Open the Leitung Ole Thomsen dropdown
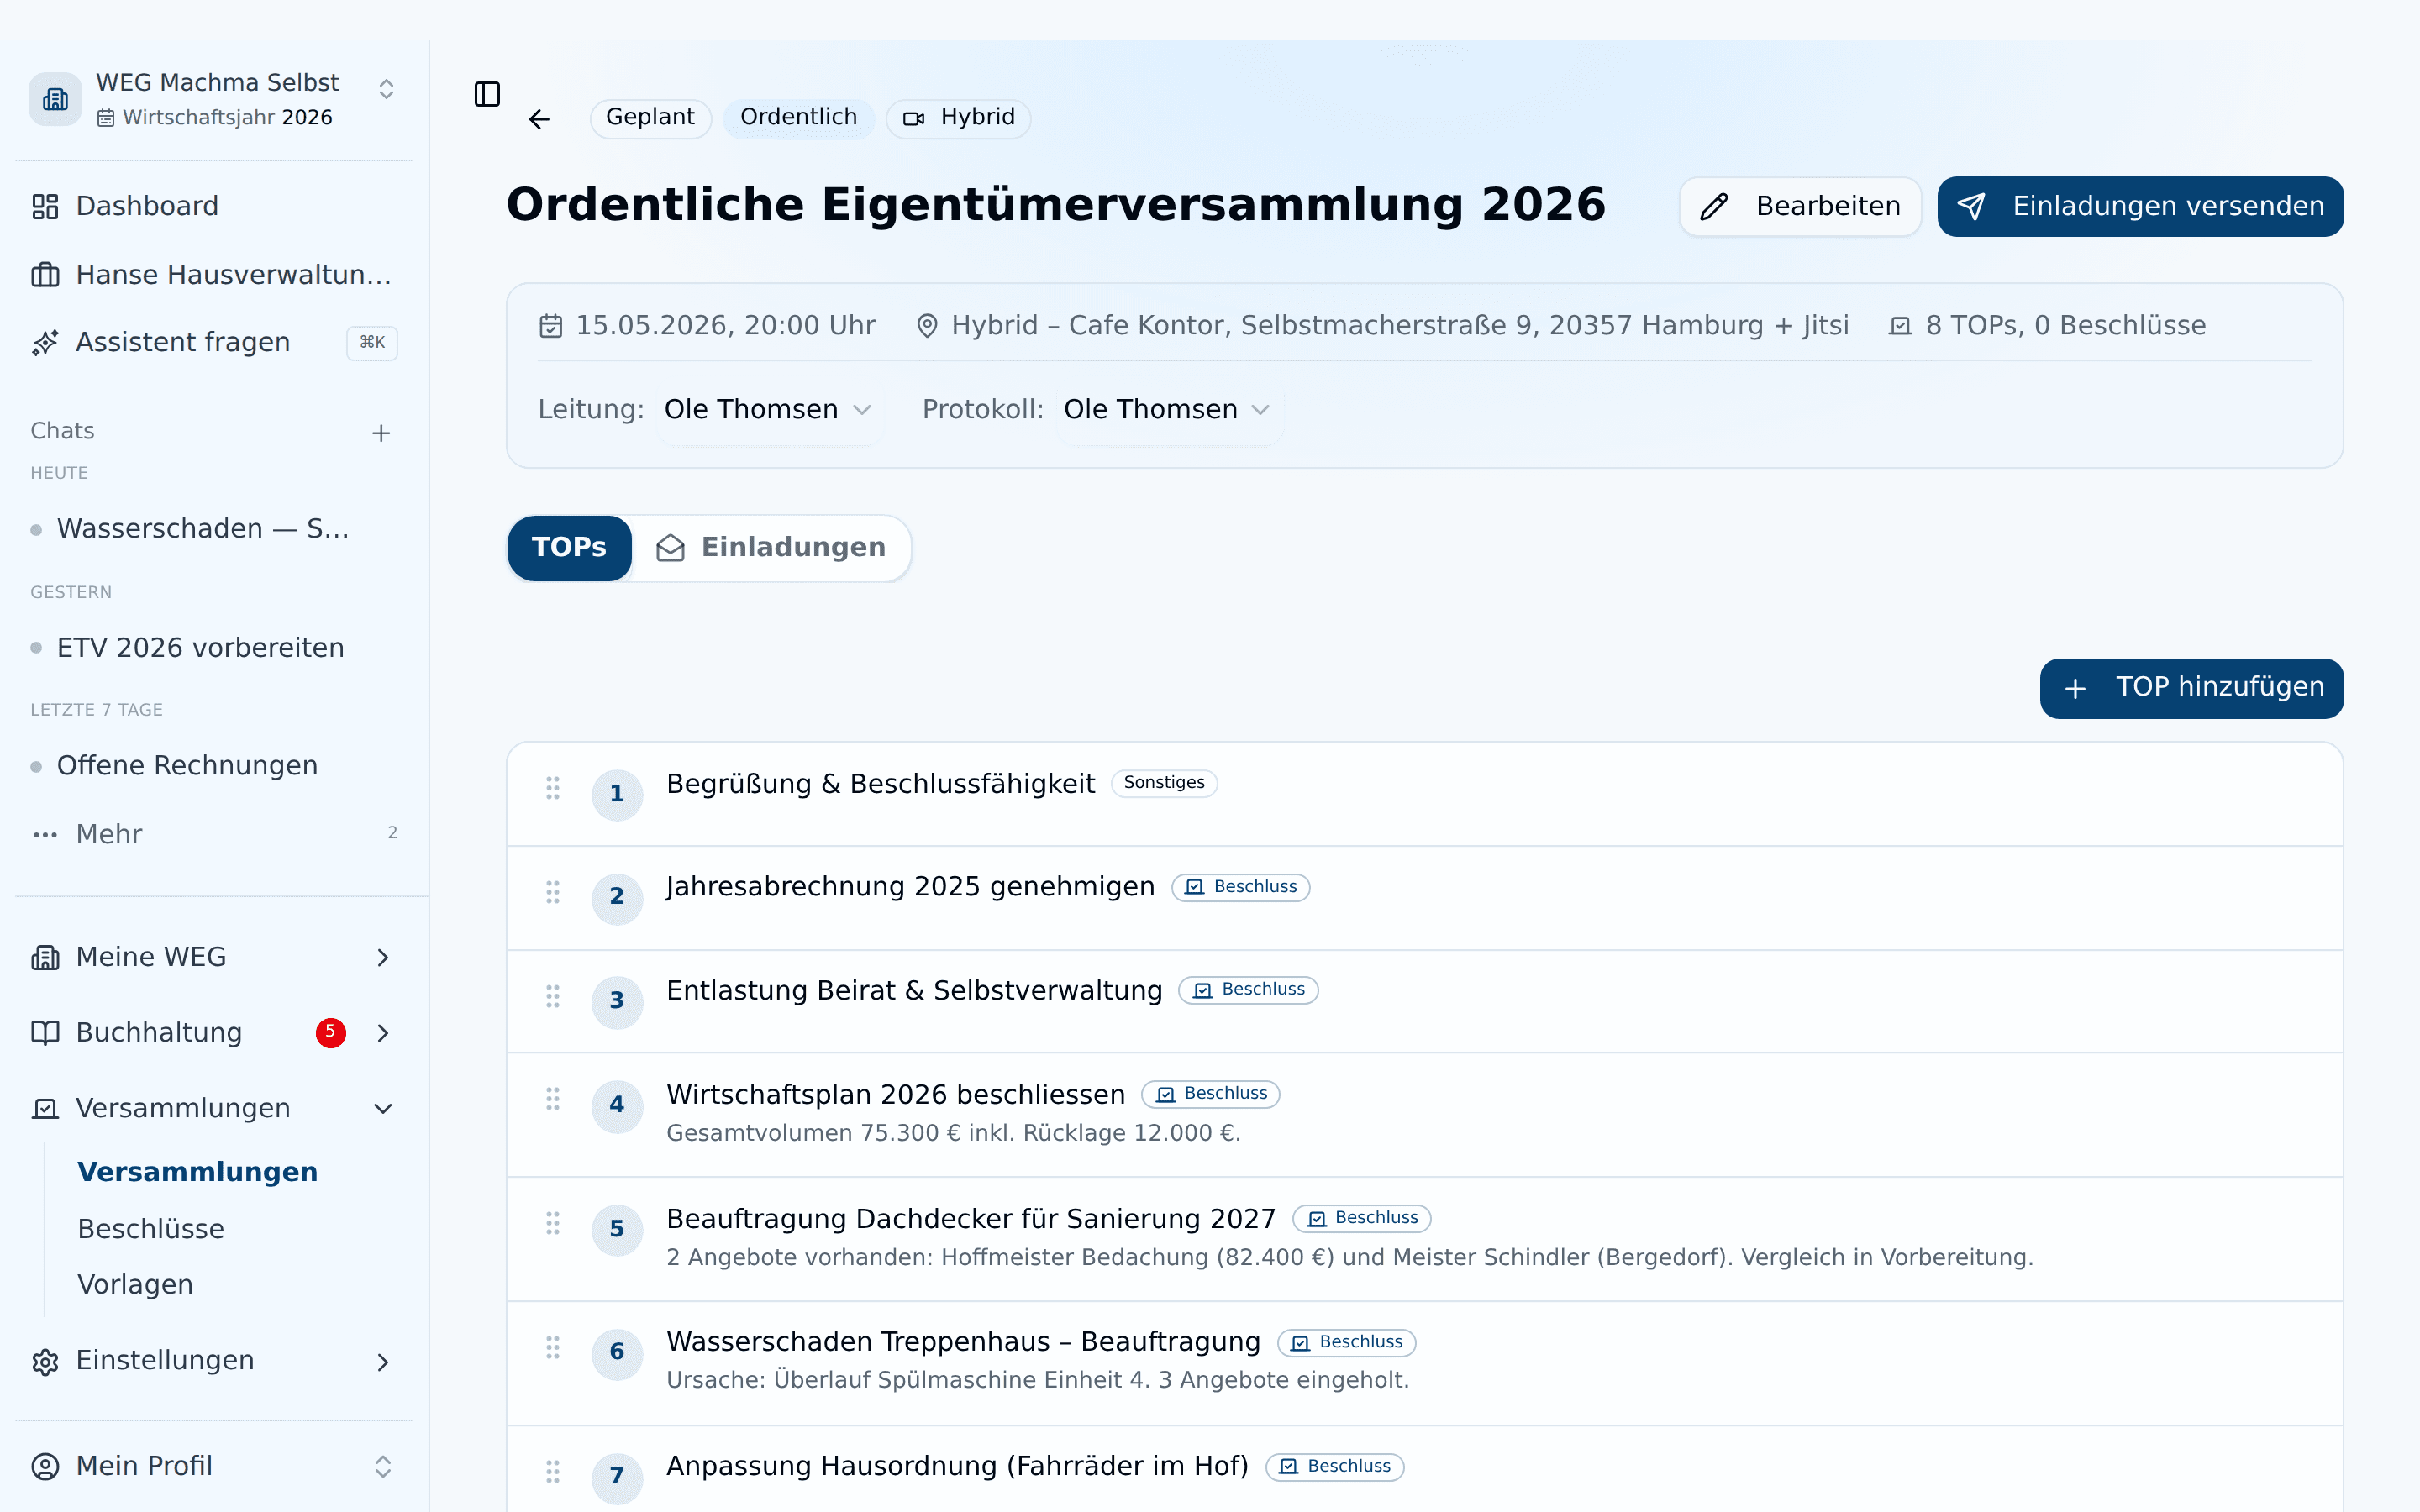The image size is (2420, 1512). (x=768, y=410)
